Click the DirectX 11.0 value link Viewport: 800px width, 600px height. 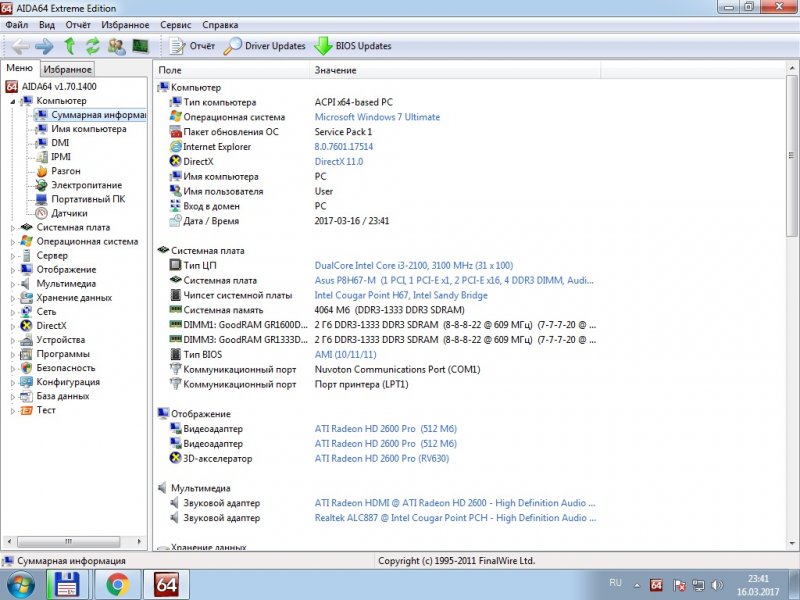tap(339, 161)
